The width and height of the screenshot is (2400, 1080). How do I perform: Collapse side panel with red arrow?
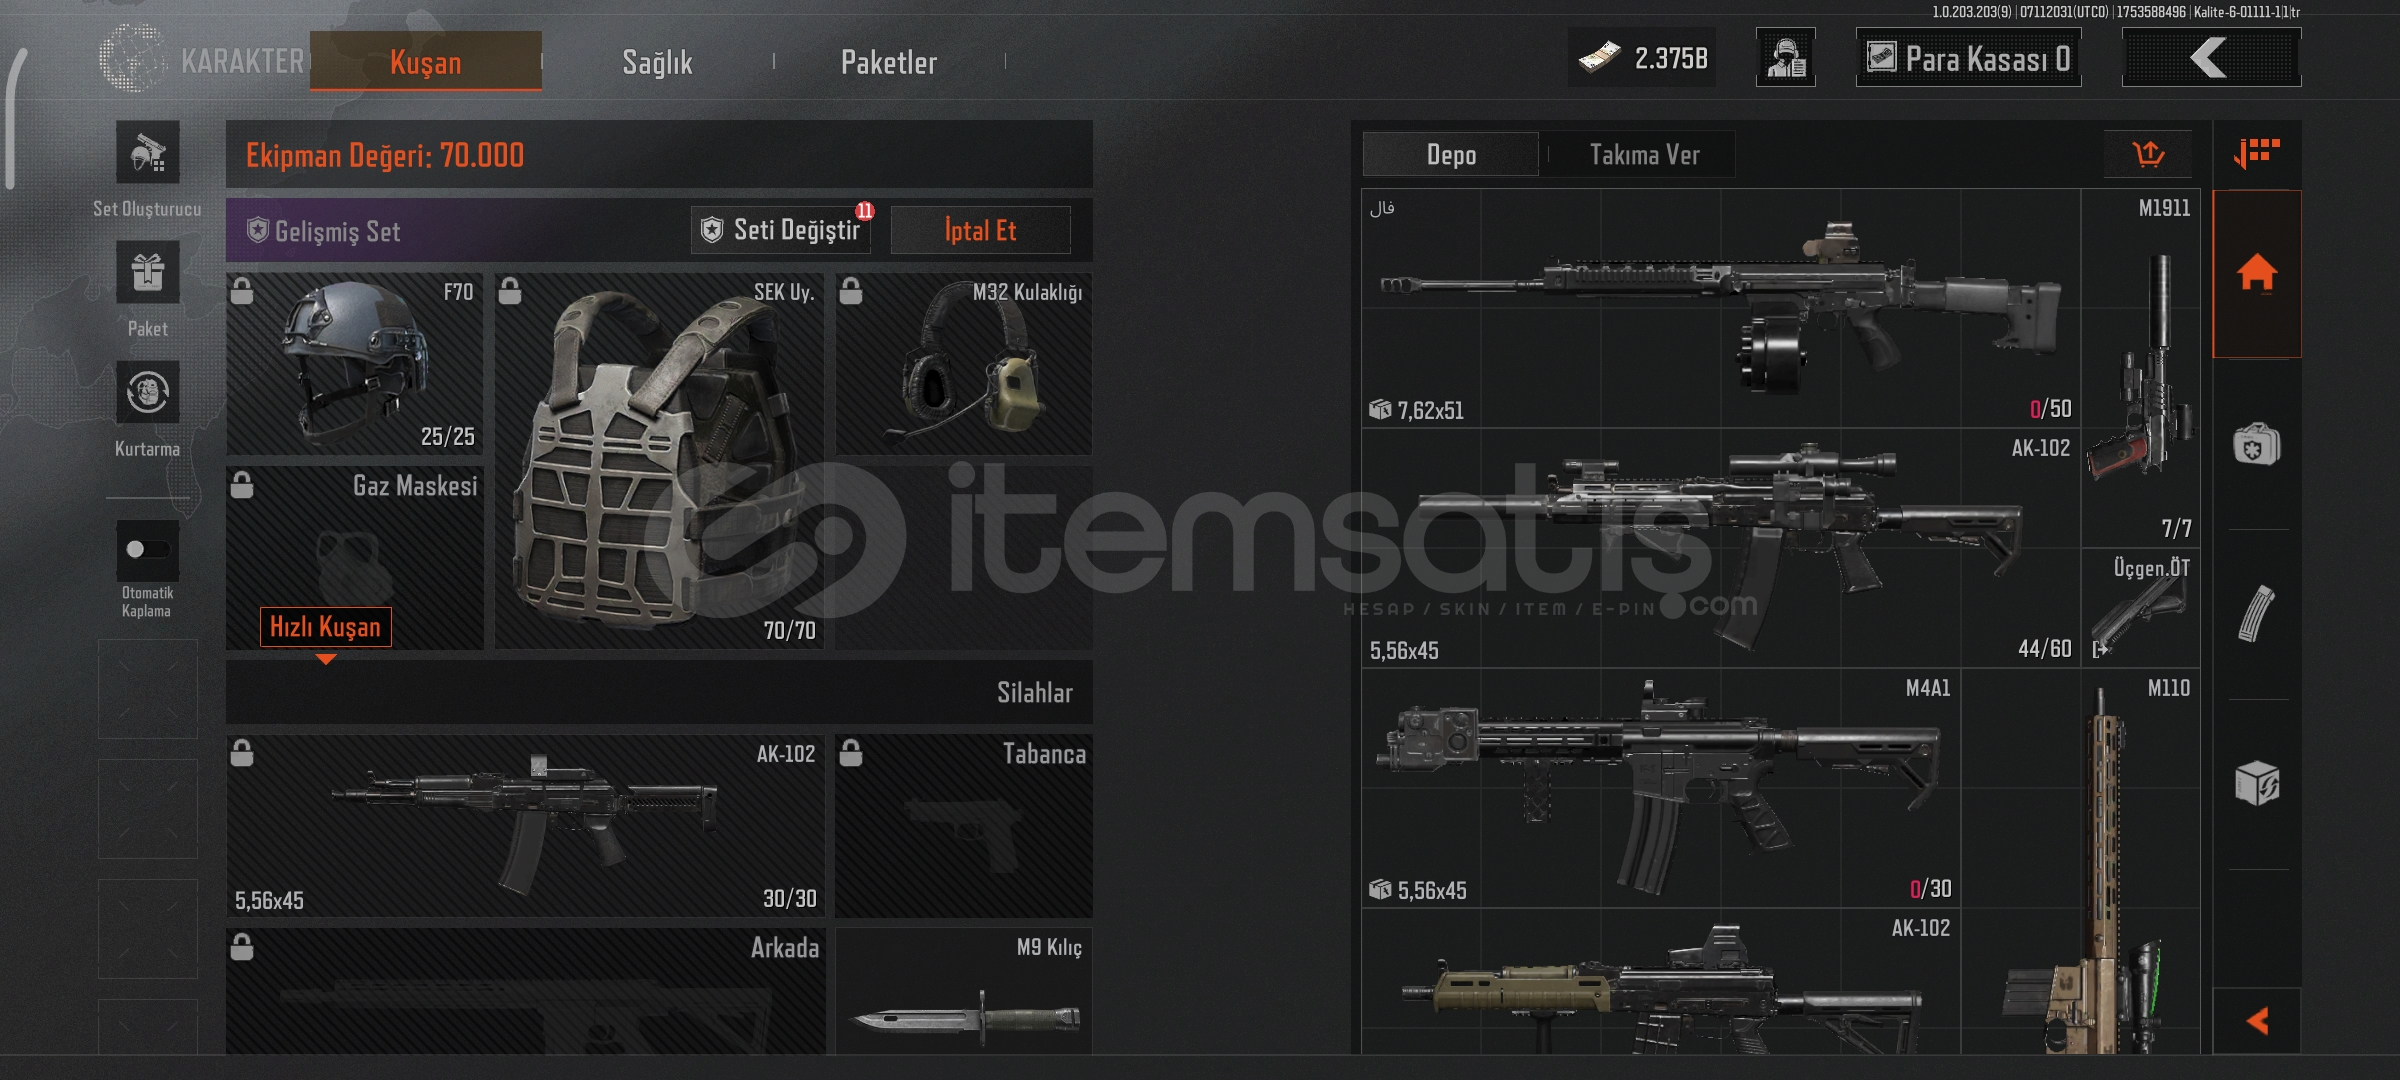(x=2257, y=1021)
